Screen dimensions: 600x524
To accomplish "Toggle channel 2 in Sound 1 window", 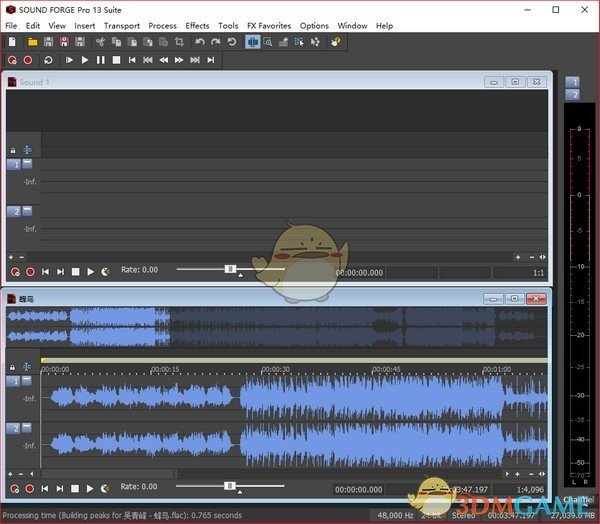I will (14, 212).
